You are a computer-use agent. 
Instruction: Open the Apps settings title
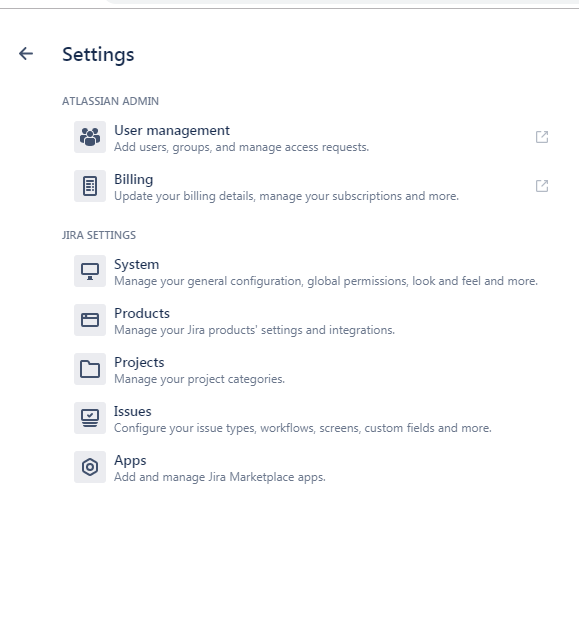[x=130, y=460]
